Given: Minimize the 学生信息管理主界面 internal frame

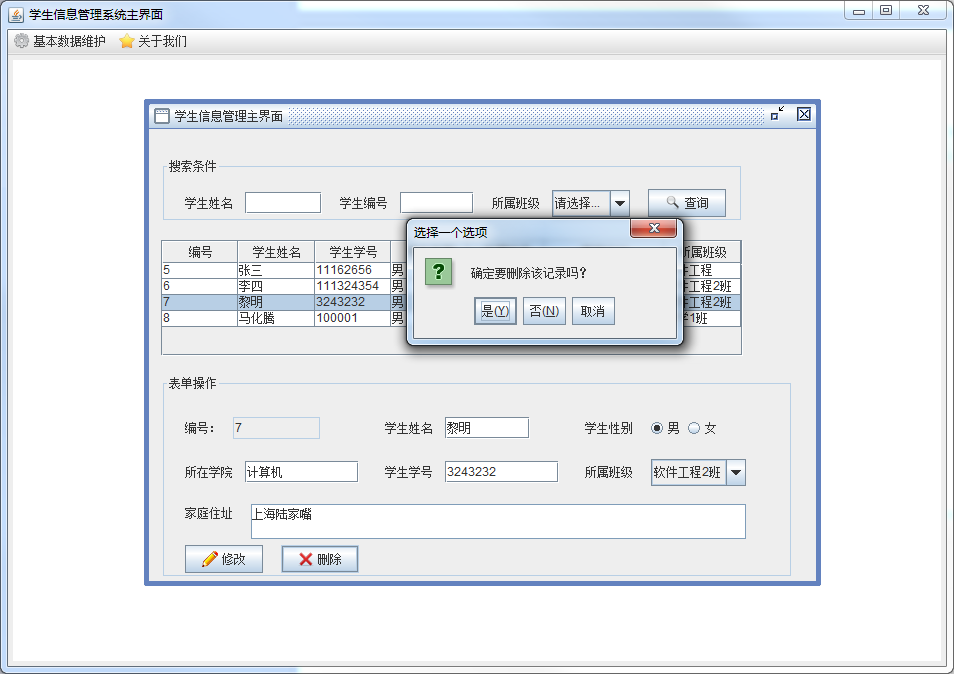Looking at the screenshot, I should point(778,114).
